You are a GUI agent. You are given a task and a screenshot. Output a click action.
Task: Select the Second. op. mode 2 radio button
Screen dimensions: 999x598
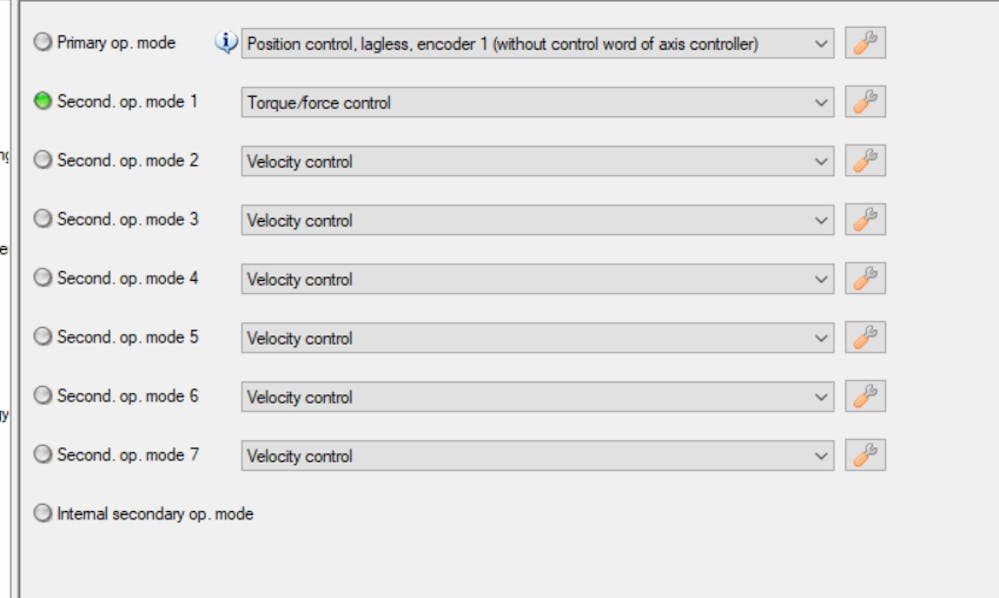point(43,160)
